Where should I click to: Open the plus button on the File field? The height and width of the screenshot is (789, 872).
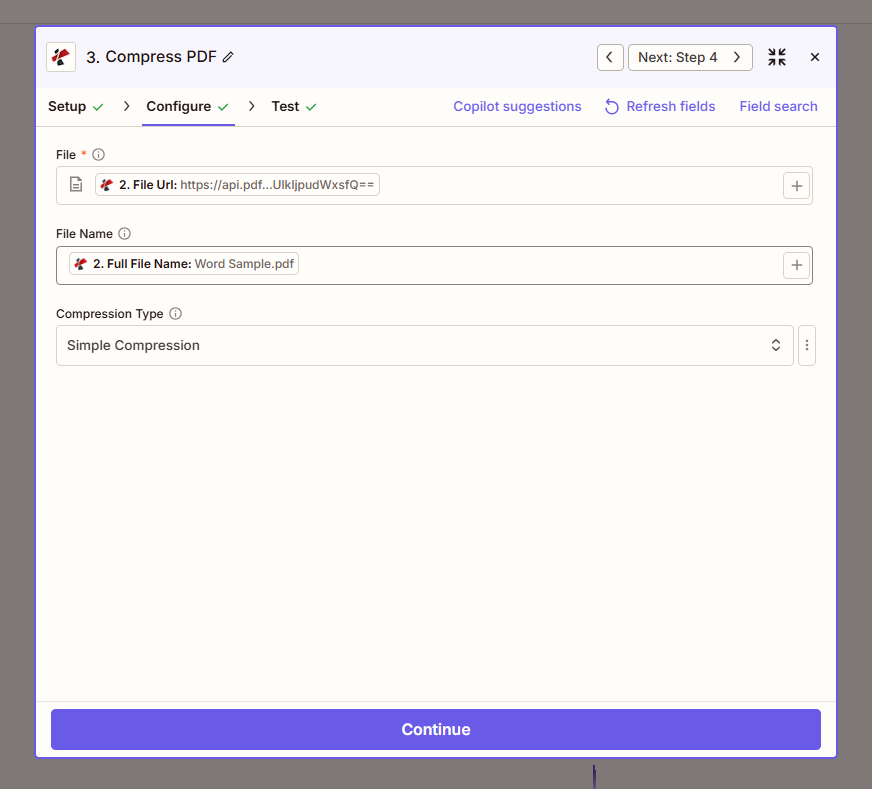[x=796, y=185]
